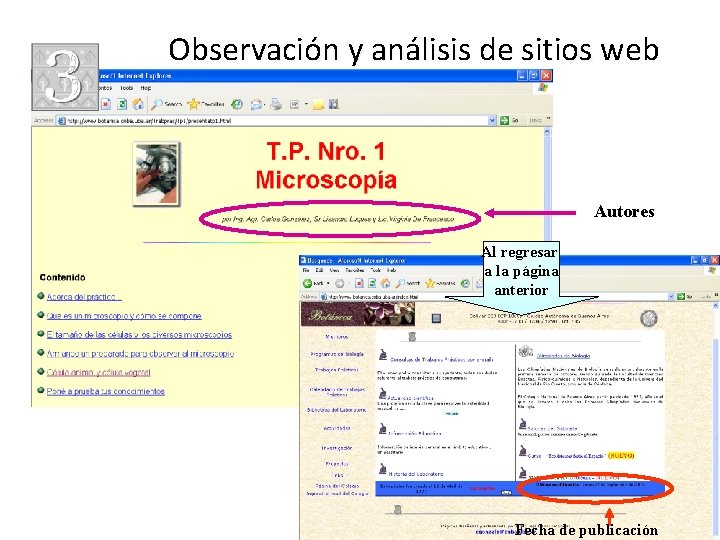This screenshot has height=540, width=720.
Task: Open 'Consultas de Trabajos Prácticos' link
Action: point(442,360)
